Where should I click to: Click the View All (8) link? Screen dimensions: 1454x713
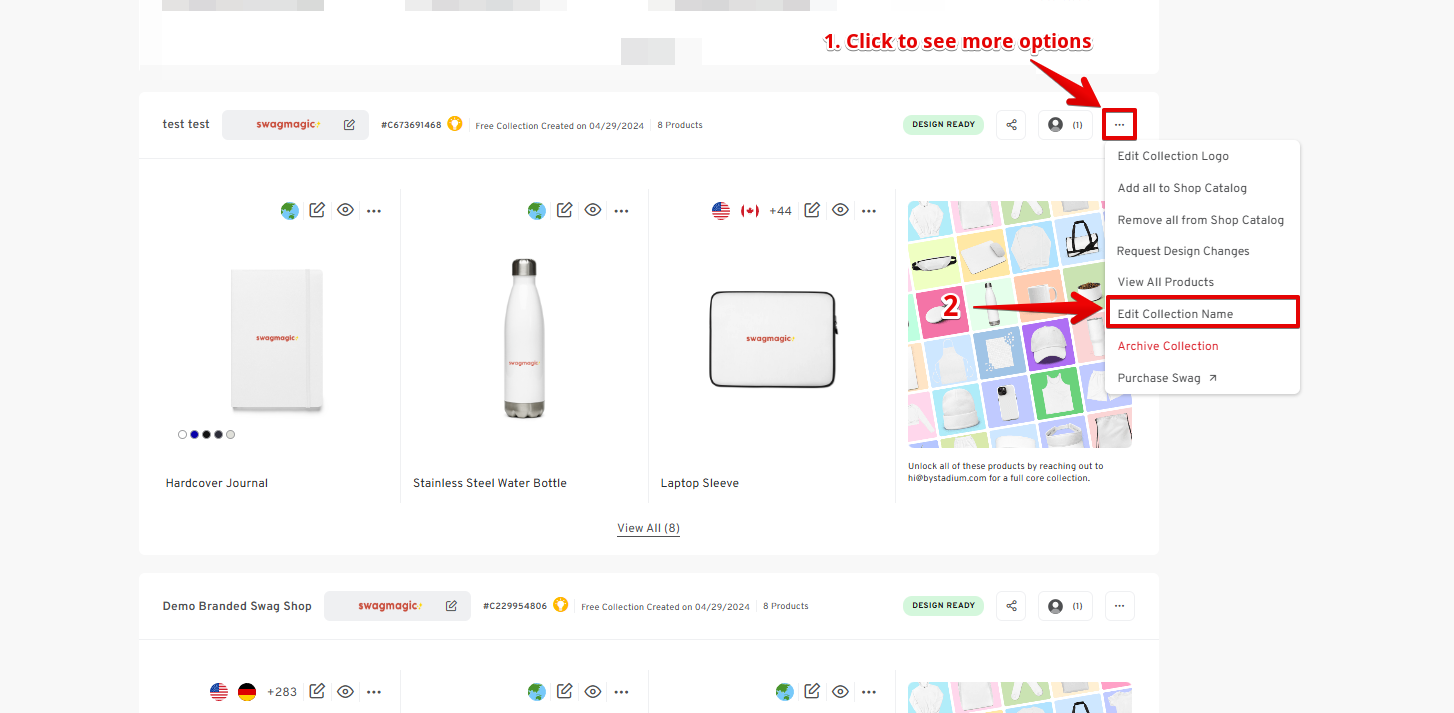click(x=648, y=528)
